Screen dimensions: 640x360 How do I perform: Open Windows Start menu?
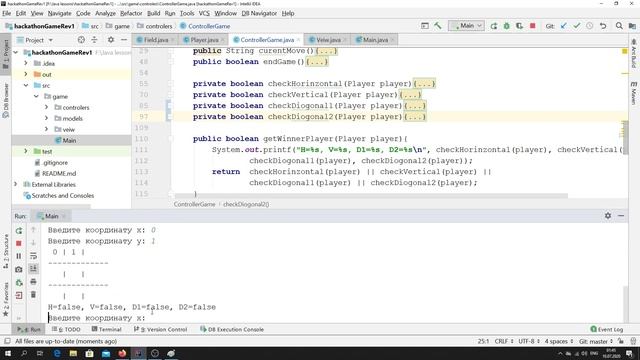8,353
